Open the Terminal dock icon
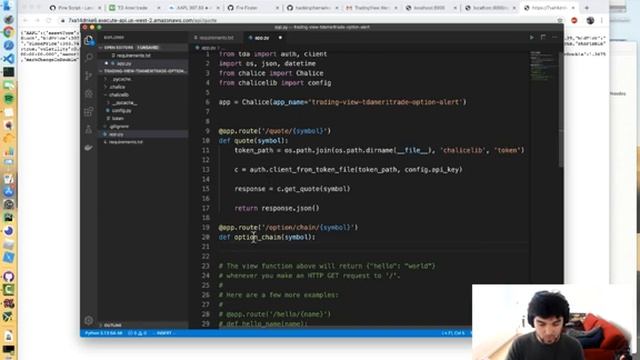The height and width of the screenshot is (360, 640). pyautogui.click(x=8, y=72)
